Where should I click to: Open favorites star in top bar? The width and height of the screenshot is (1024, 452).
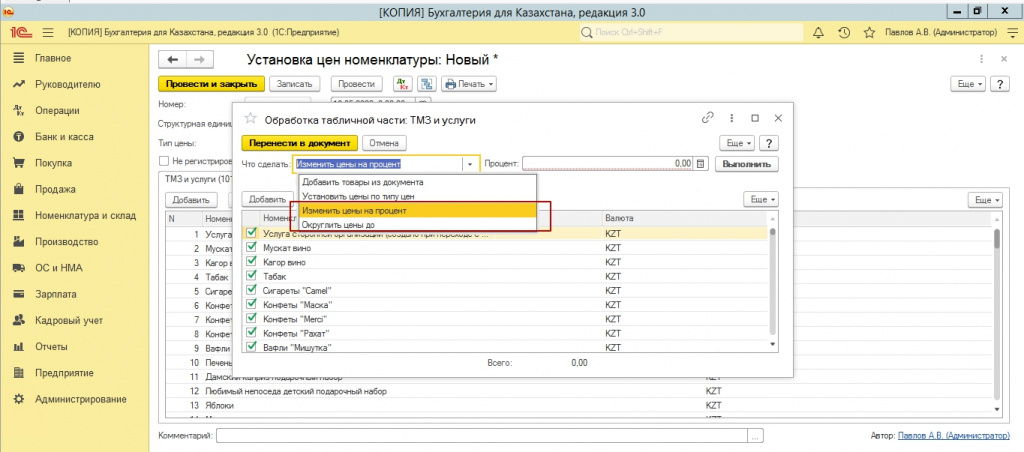(x=869, y=33)
